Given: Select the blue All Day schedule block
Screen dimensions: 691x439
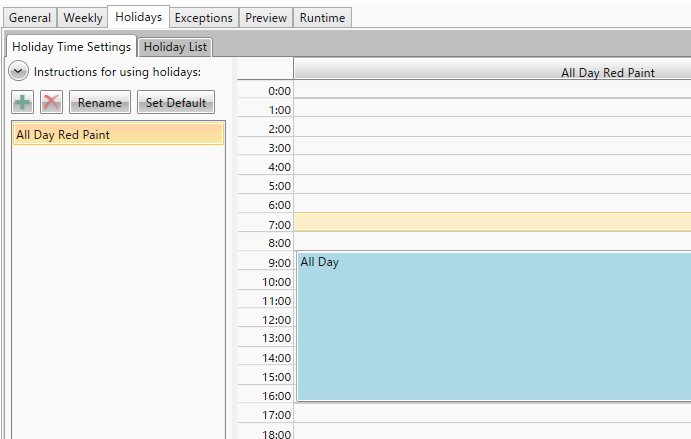Looking at the screenshot, I should (492, 325).
